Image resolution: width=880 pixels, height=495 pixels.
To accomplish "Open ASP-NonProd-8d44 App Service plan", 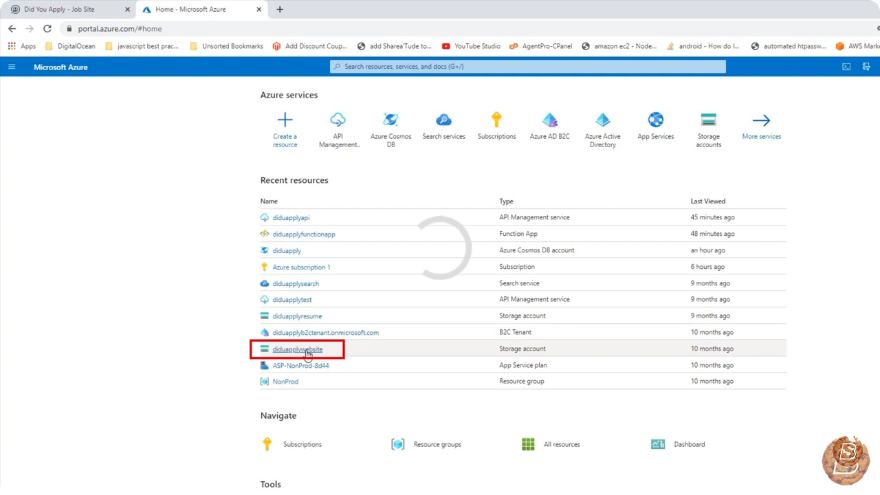I will point(301,365).
